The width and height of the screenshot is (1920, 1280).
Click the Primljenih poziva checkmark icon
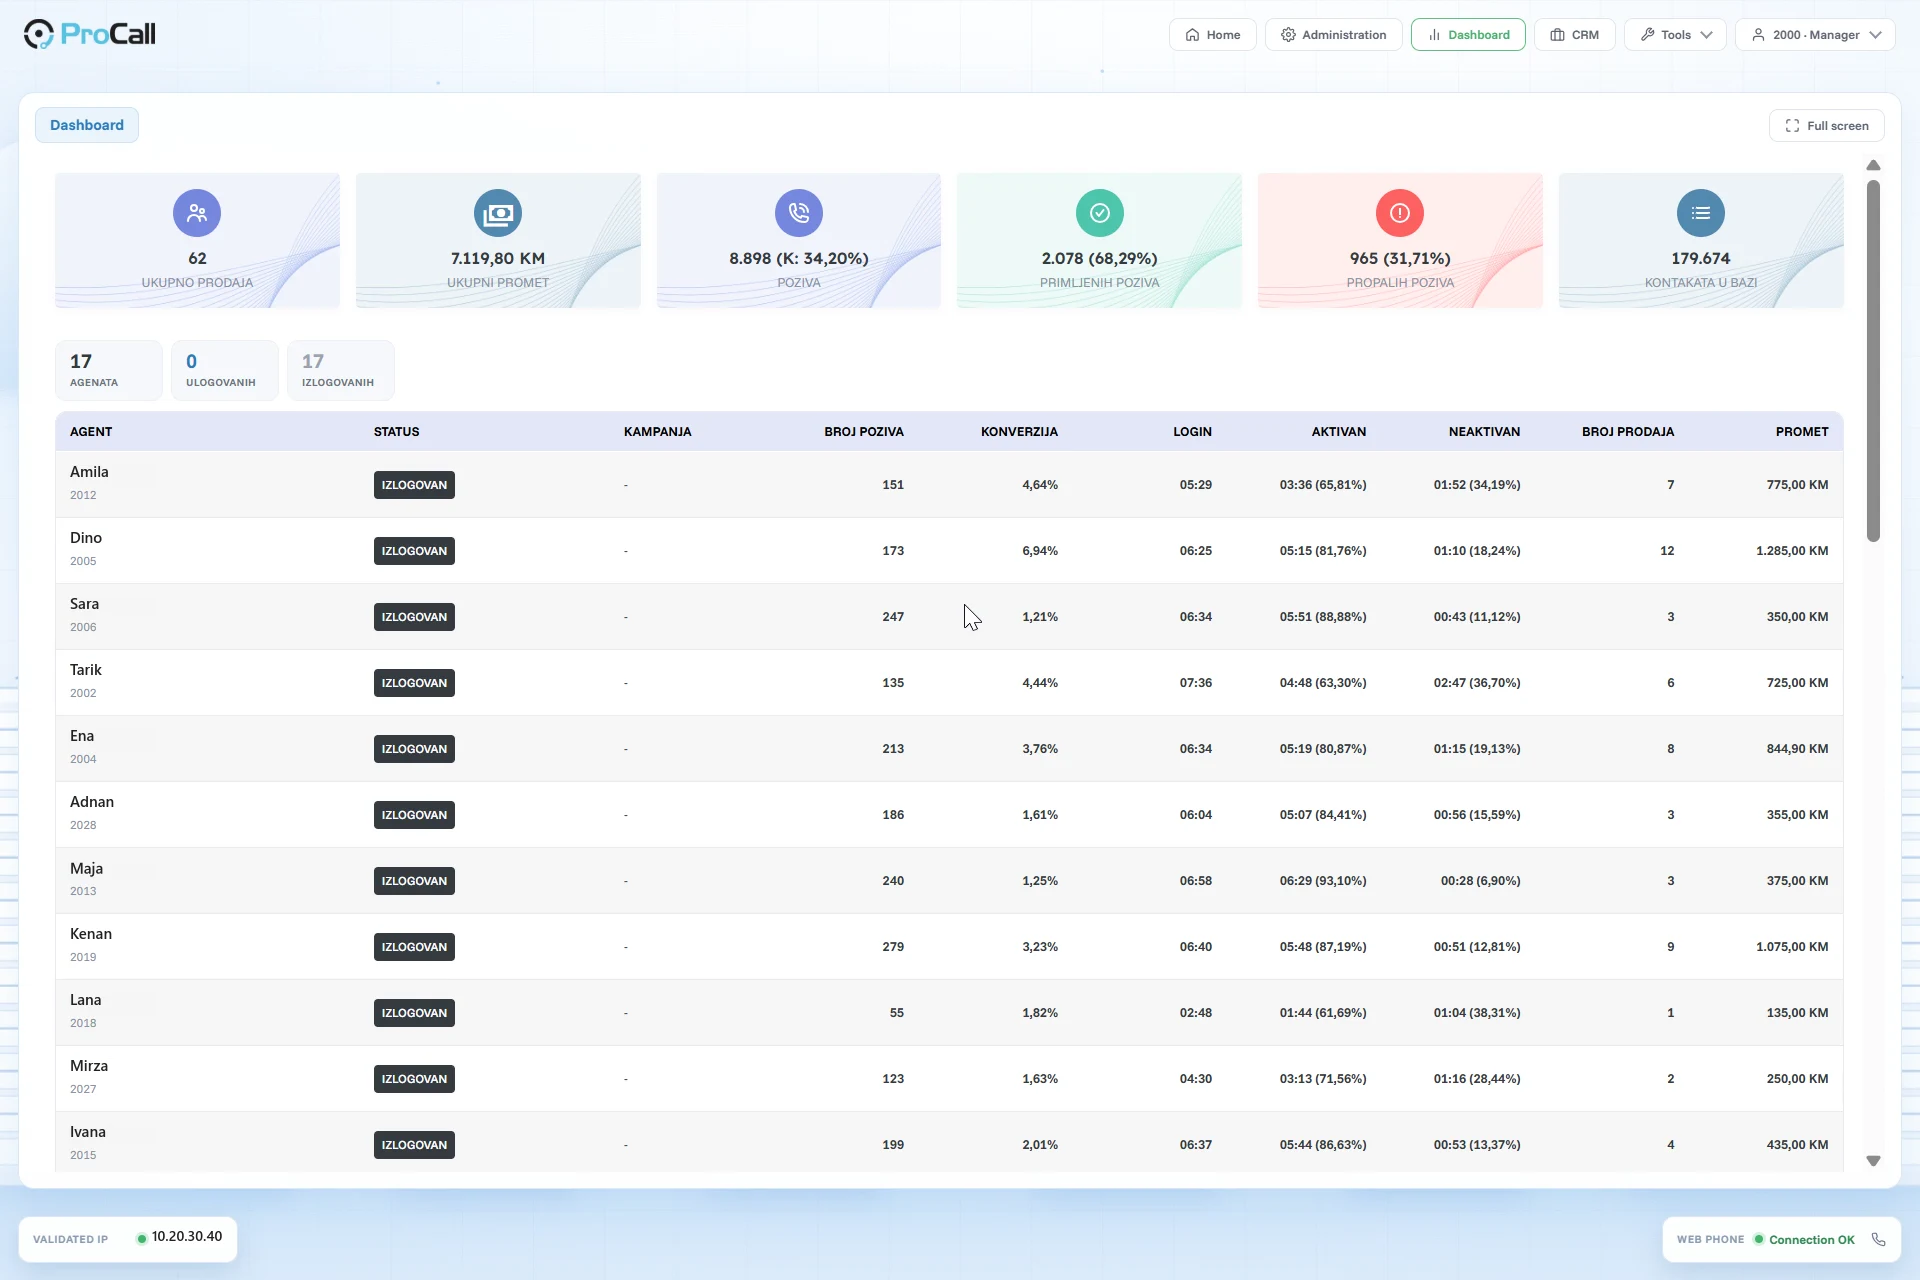tap(1100, 213)
